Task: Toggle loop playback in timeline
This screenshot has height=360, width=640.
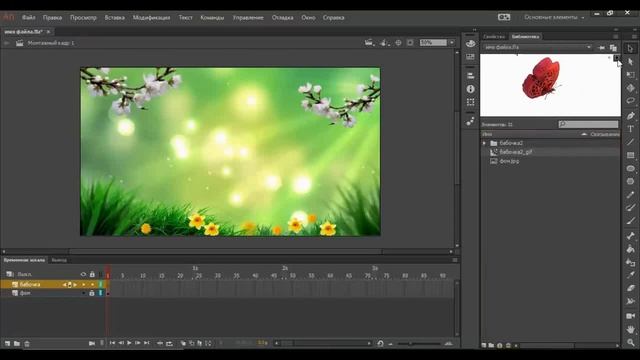Action: click(169, 343)
